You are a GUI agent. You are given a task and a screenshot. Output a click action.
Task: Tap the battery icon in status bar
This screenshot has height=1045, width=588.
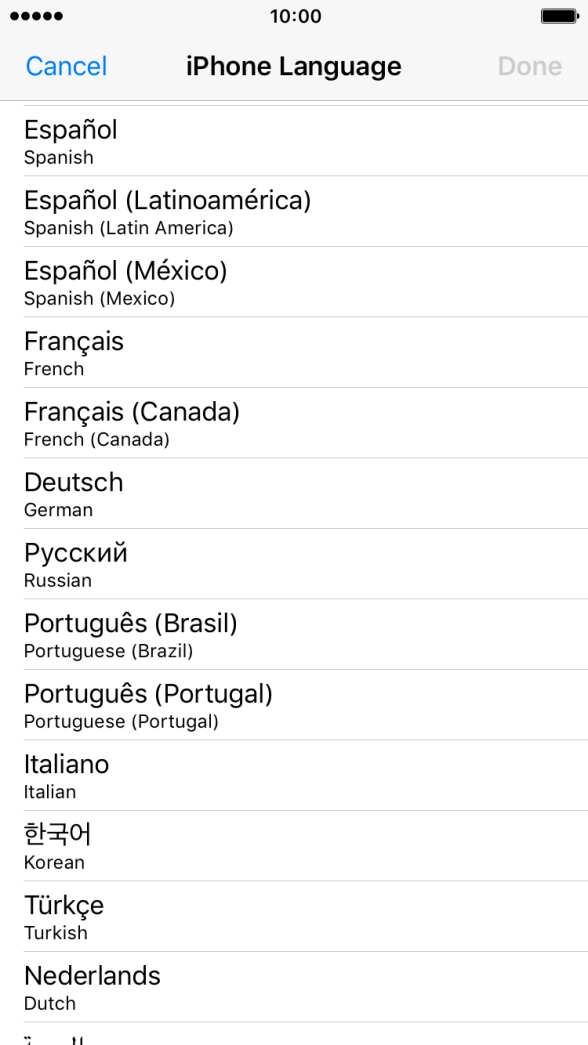559,16
